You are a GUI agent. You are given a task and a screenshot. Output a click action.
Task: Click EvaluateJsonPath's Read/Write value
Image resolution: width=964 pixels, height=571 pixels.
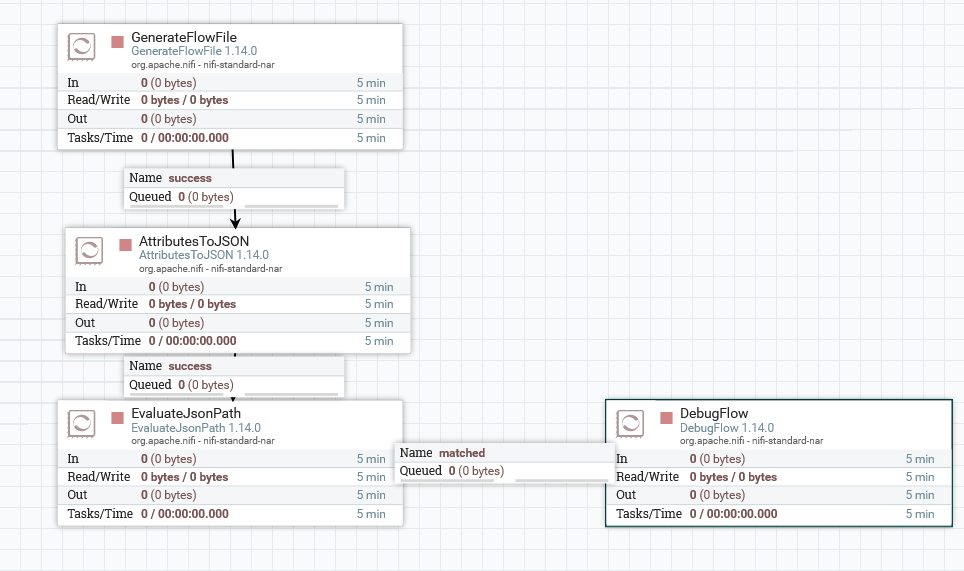[184, 477]
